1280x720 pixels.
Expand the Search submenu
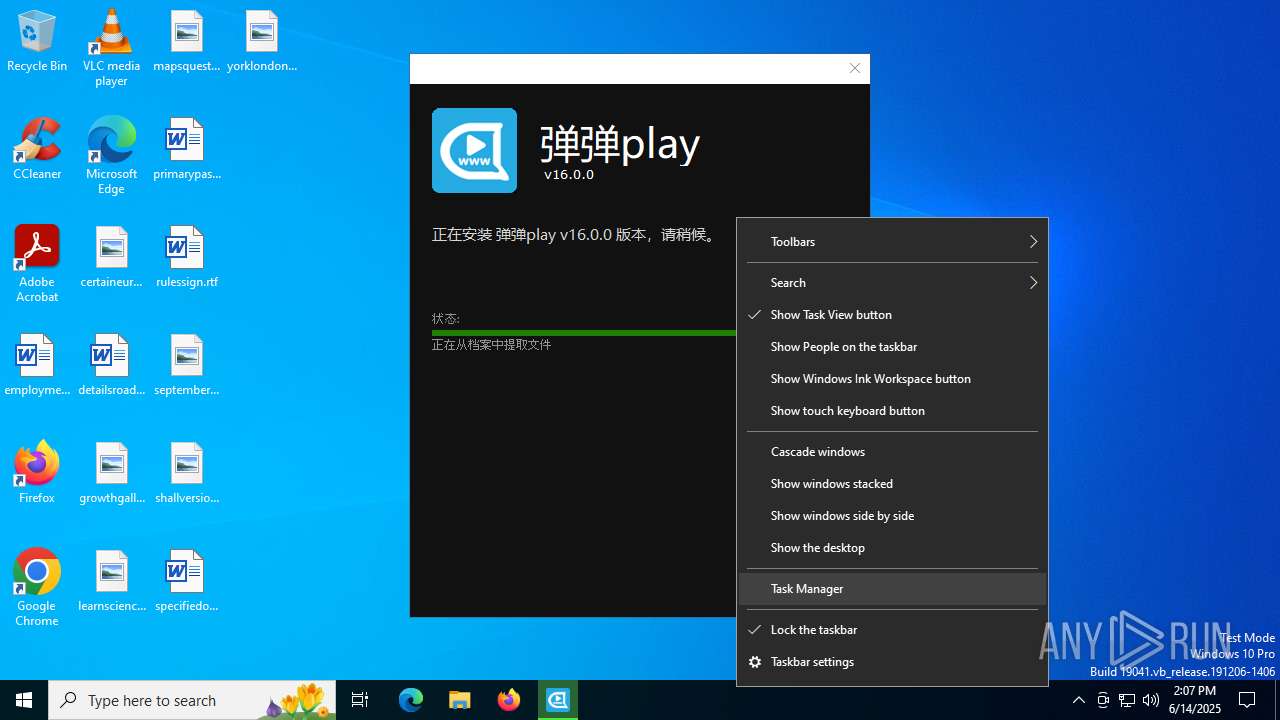pos(892,282)
